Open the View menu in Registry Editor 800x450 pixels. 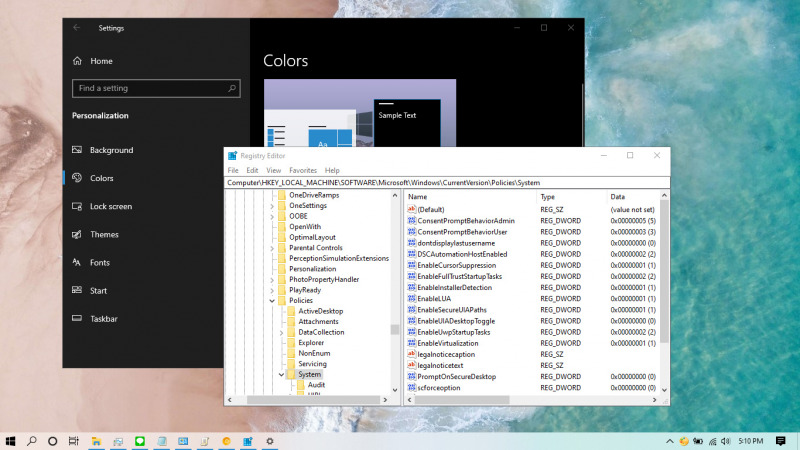point(273,170)
